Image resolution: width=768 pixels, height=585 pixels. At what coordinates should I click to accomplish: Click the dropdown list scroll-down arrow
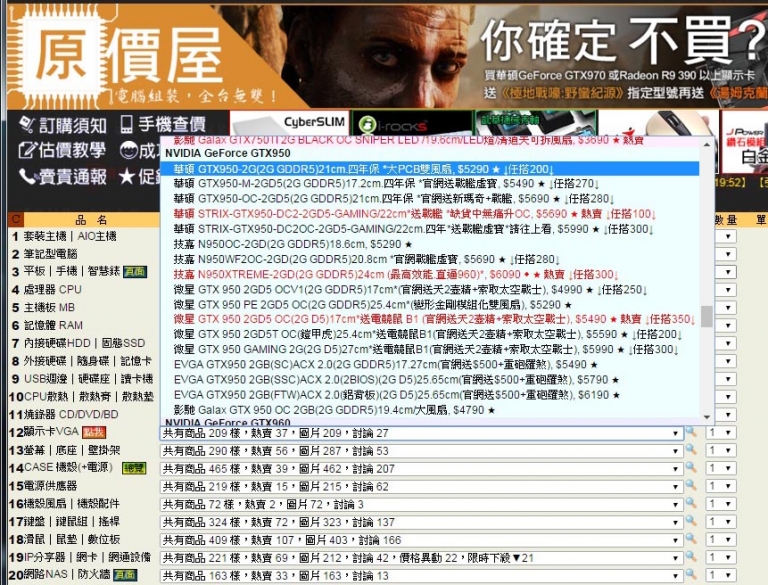tap(706, 417)
